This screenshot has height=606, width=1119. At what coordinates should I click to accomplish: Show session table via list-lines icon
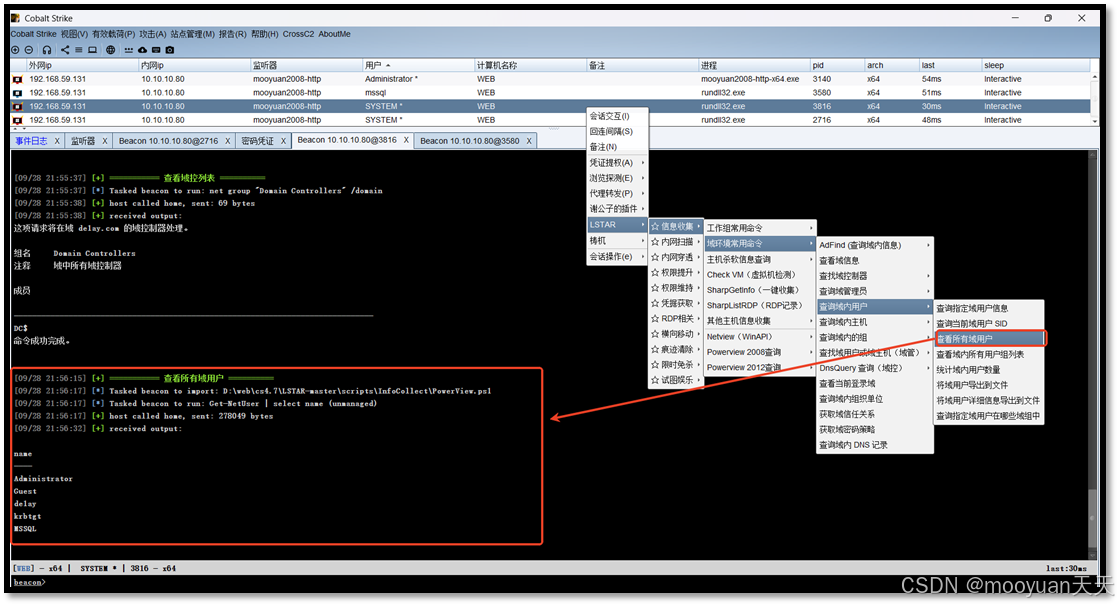(x=79, y=50)
